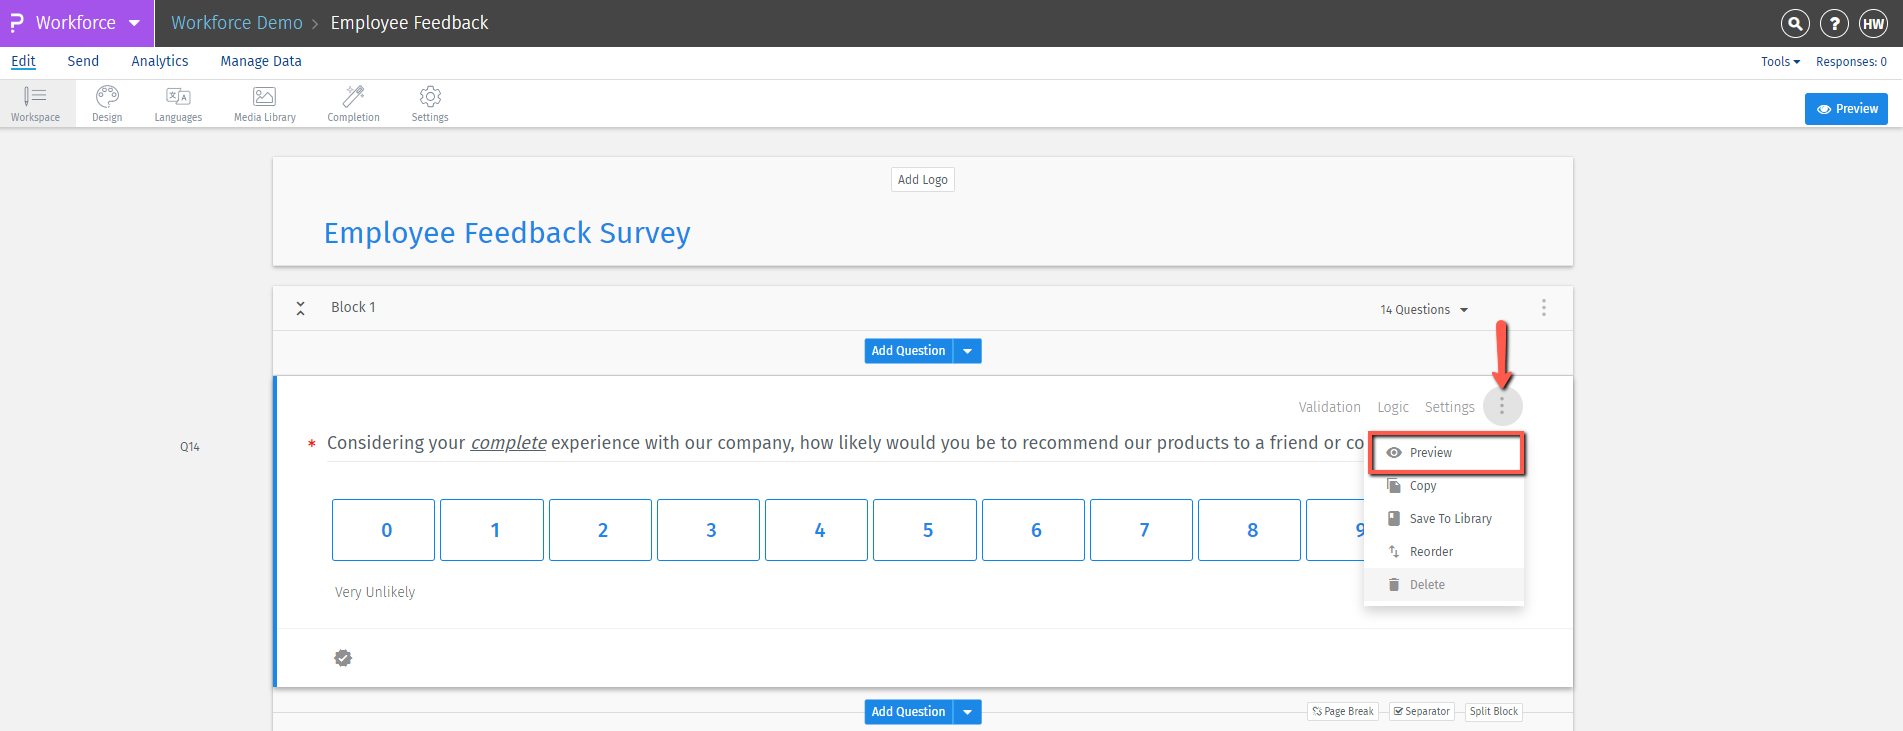Select rating box 6
The height and width of the screenshot is (731, 1903).
(1033, 530)
